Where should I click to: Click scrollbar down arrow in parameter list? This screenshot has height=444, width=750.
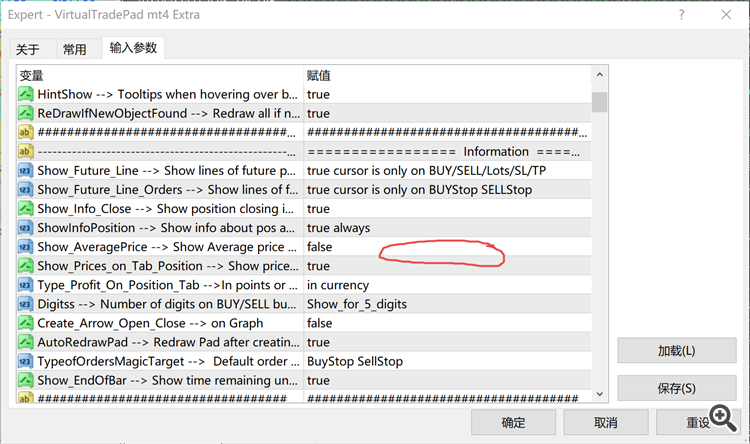[x=599, y=394]
